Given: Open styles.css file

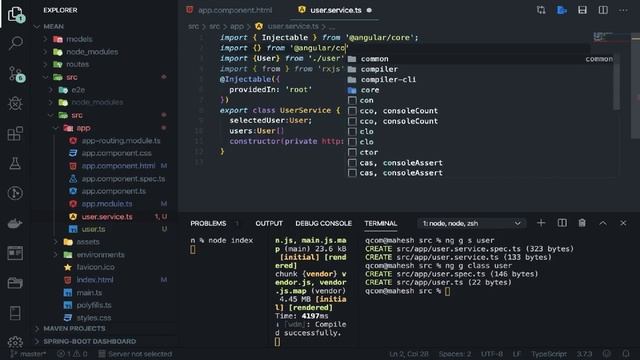Looking at the screenshot, I should click(x=93, y=318).
